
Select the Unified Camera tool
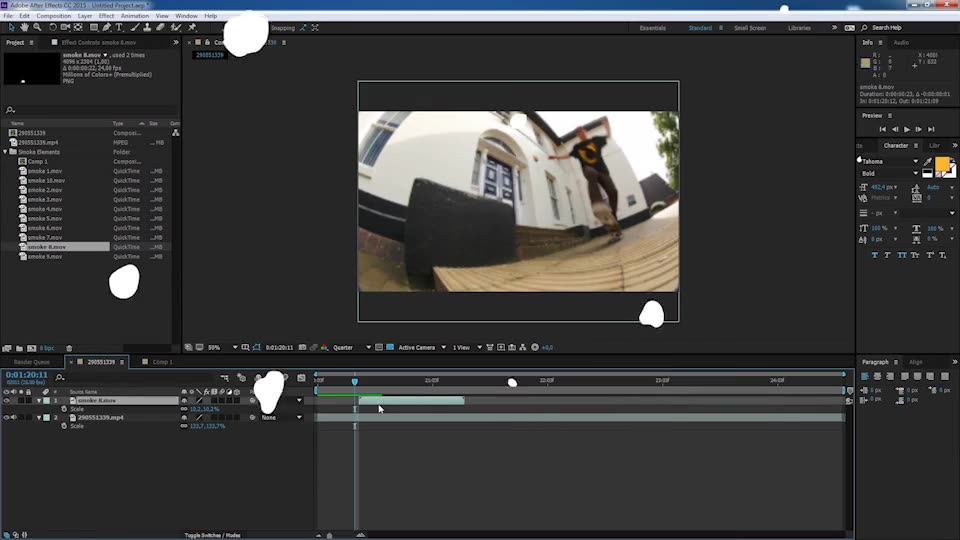(65, 28)
